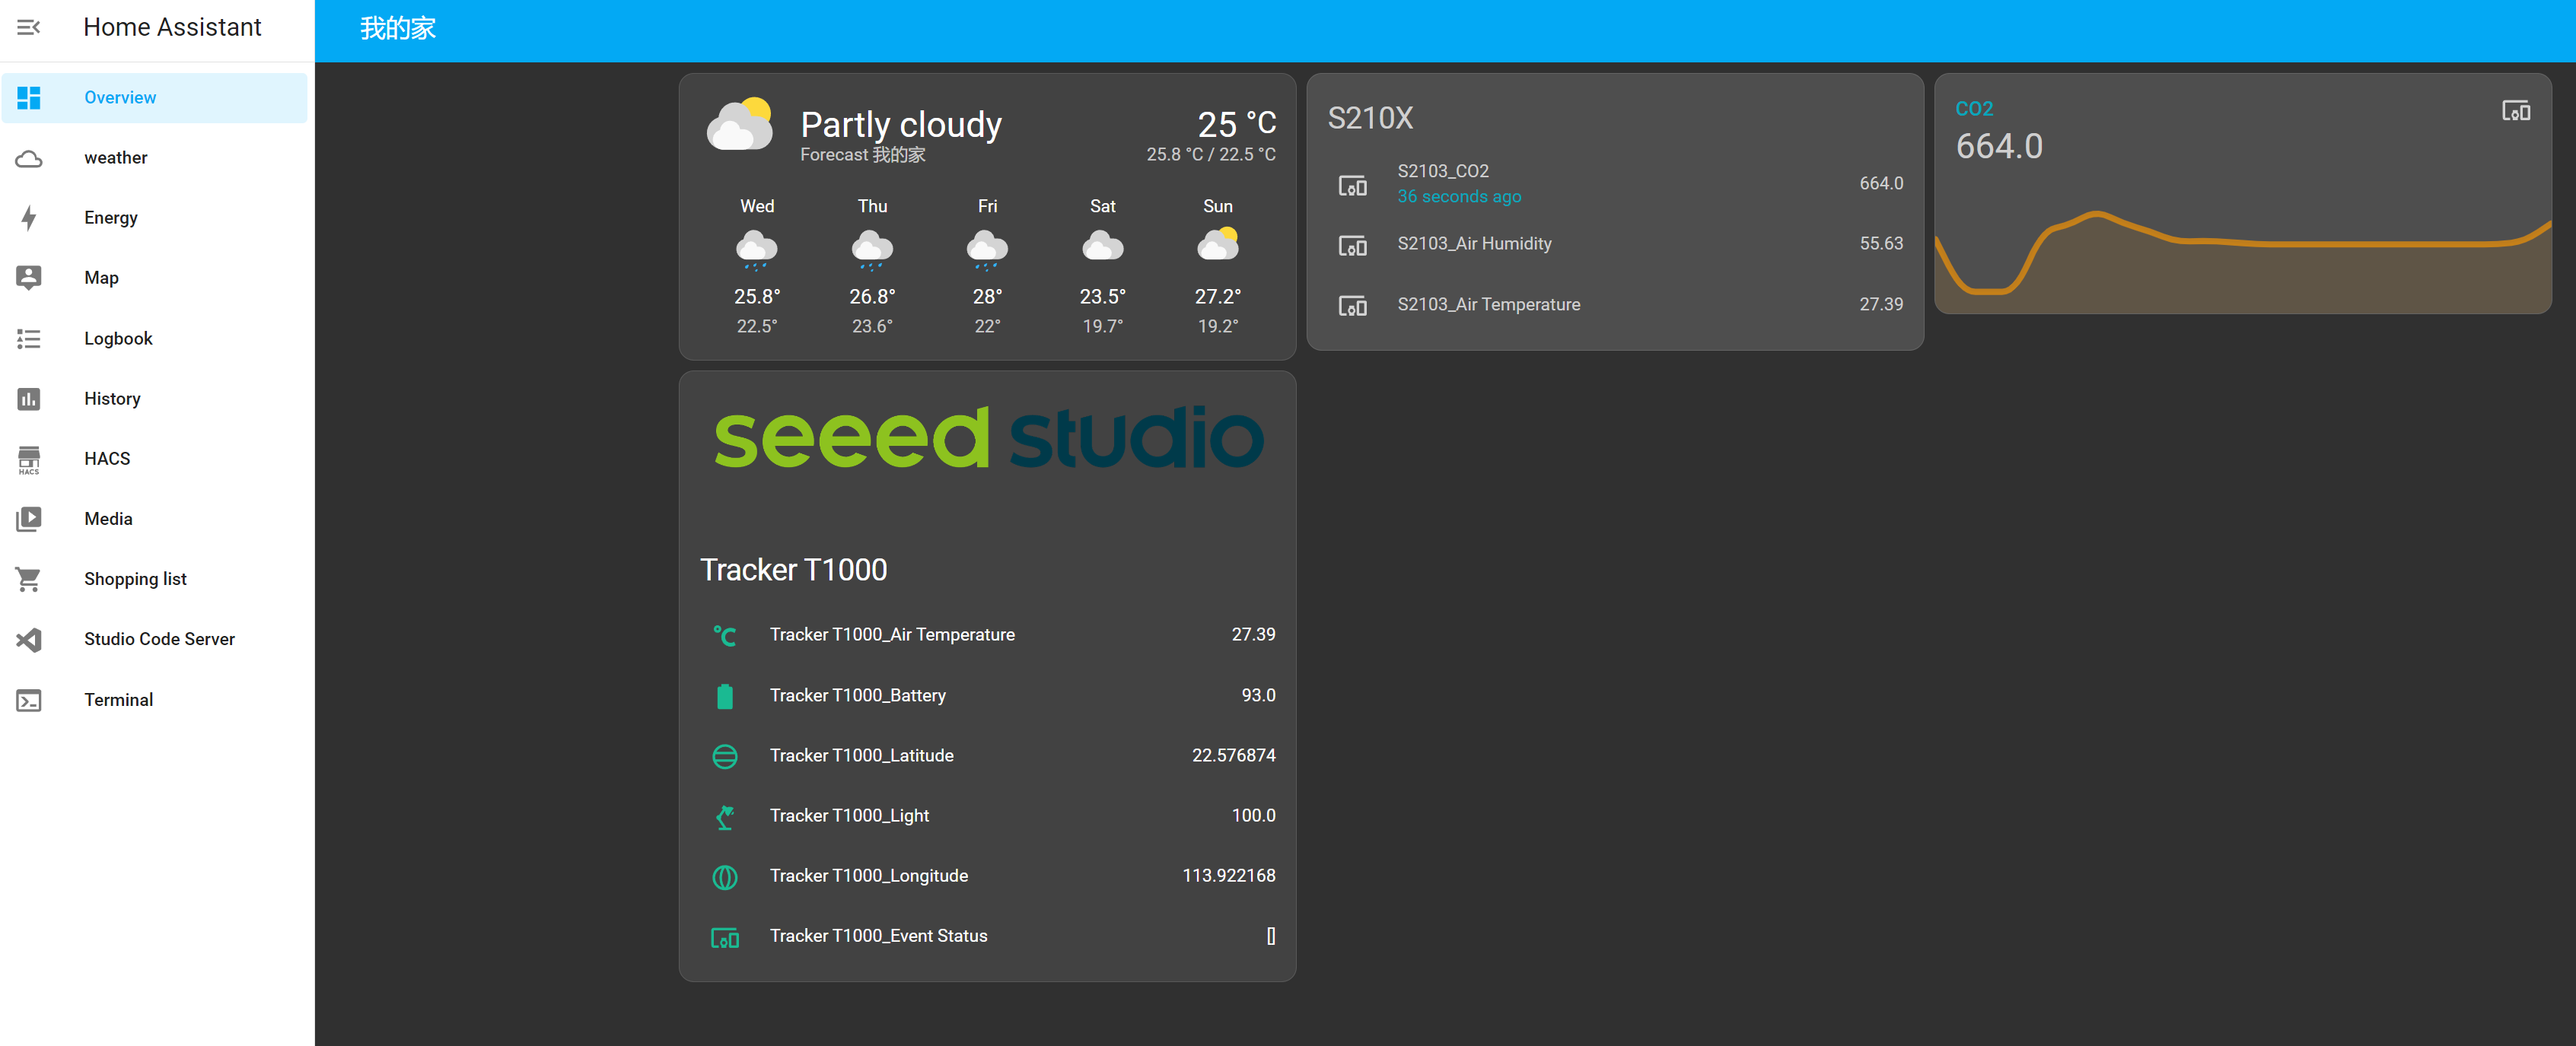The width and height of the screenshot is (2576, 1046).
Task: Click the 36 seconds ago timestamp
Action: click(1459, 197)
